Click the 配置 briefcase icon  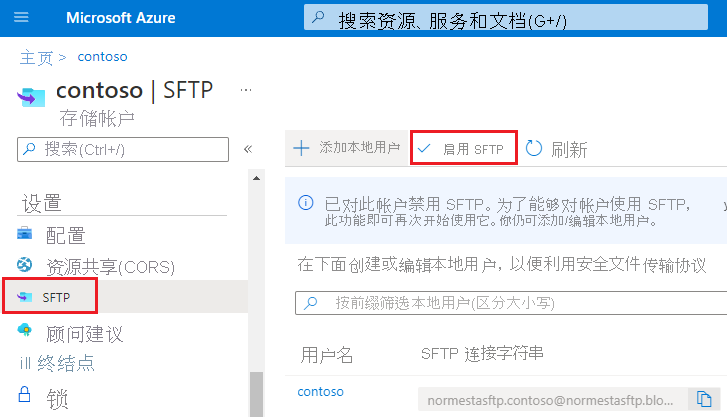point(25,235)
